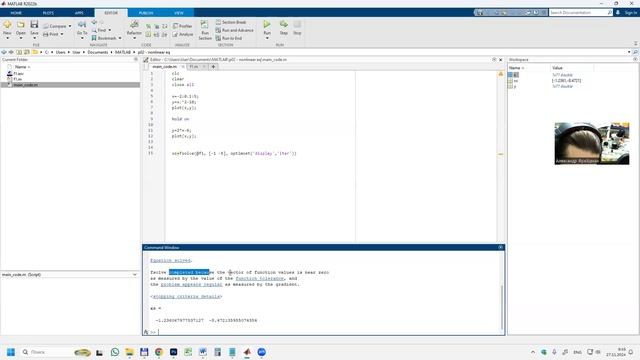
Task: Click the Compare files button
Action: [x=56, y=26]
